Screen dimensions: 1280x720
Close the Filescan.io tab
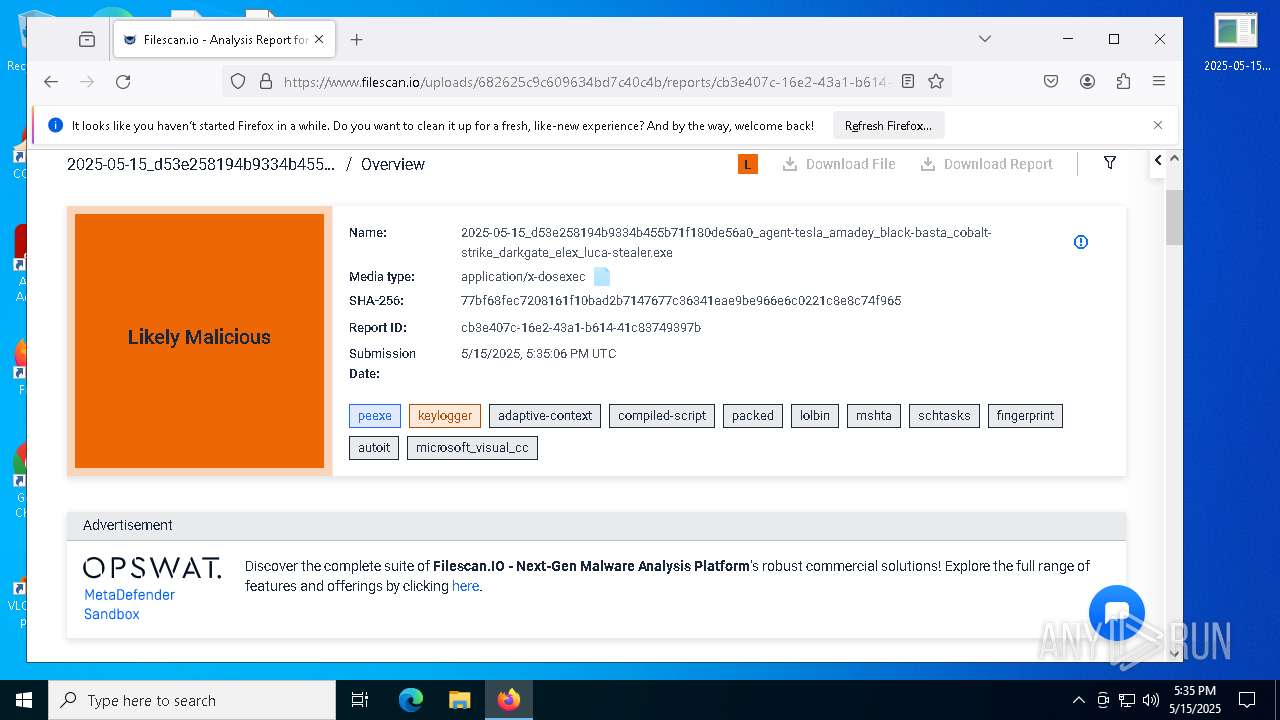[x=319, y=39]
